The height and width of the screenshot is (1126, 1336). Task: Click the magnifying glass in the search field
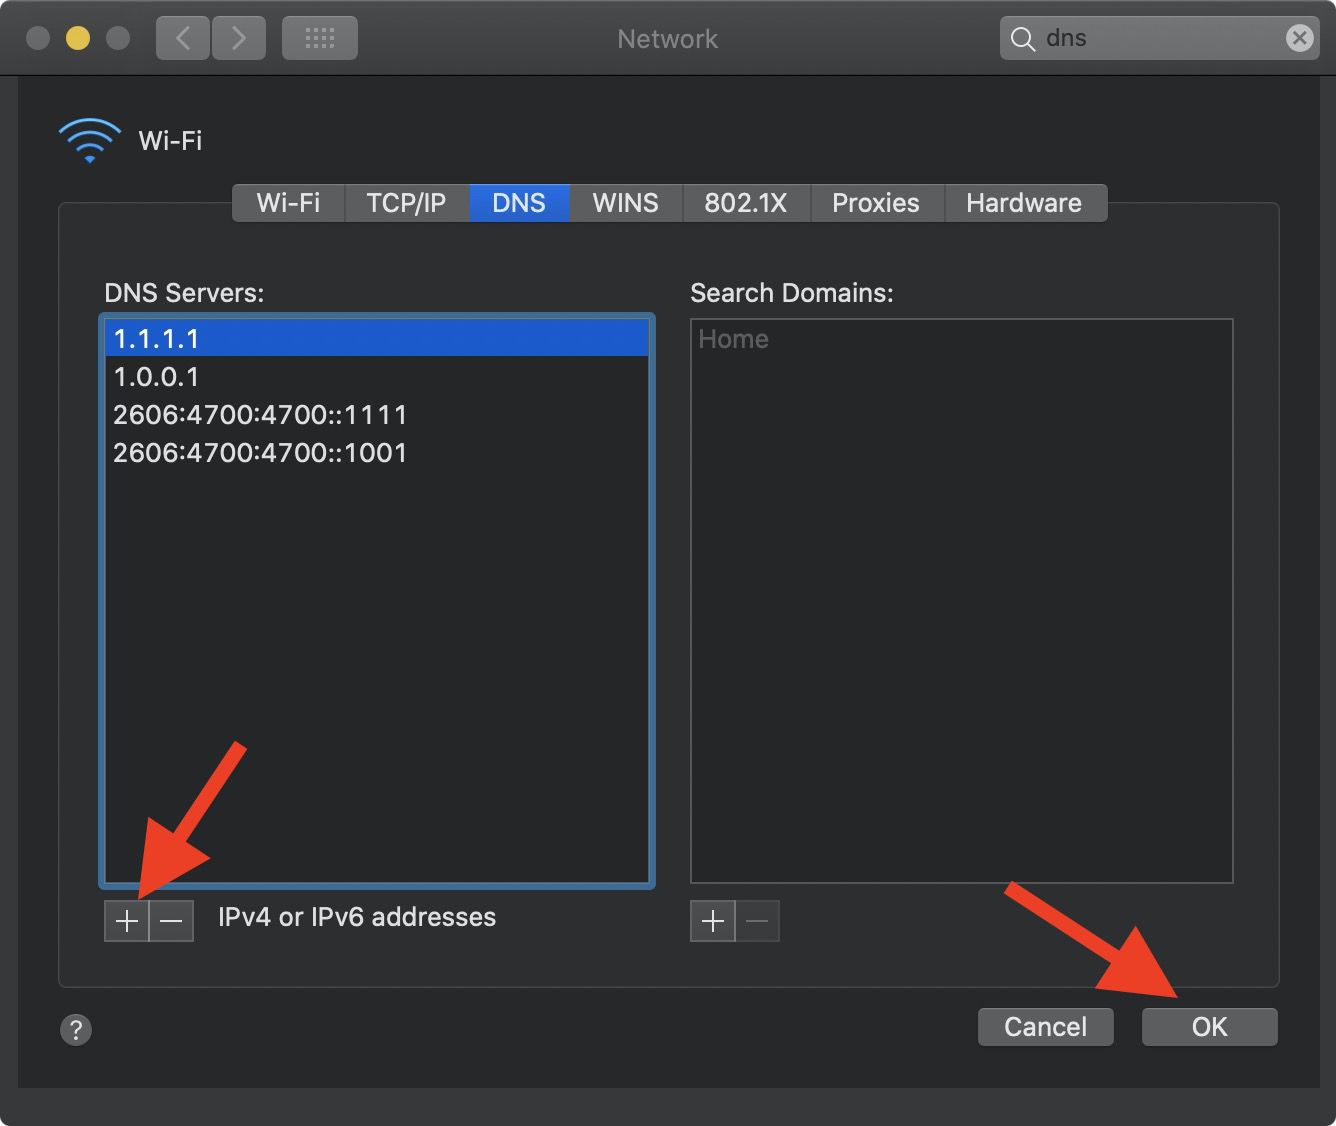click(x=1022, y=38)
